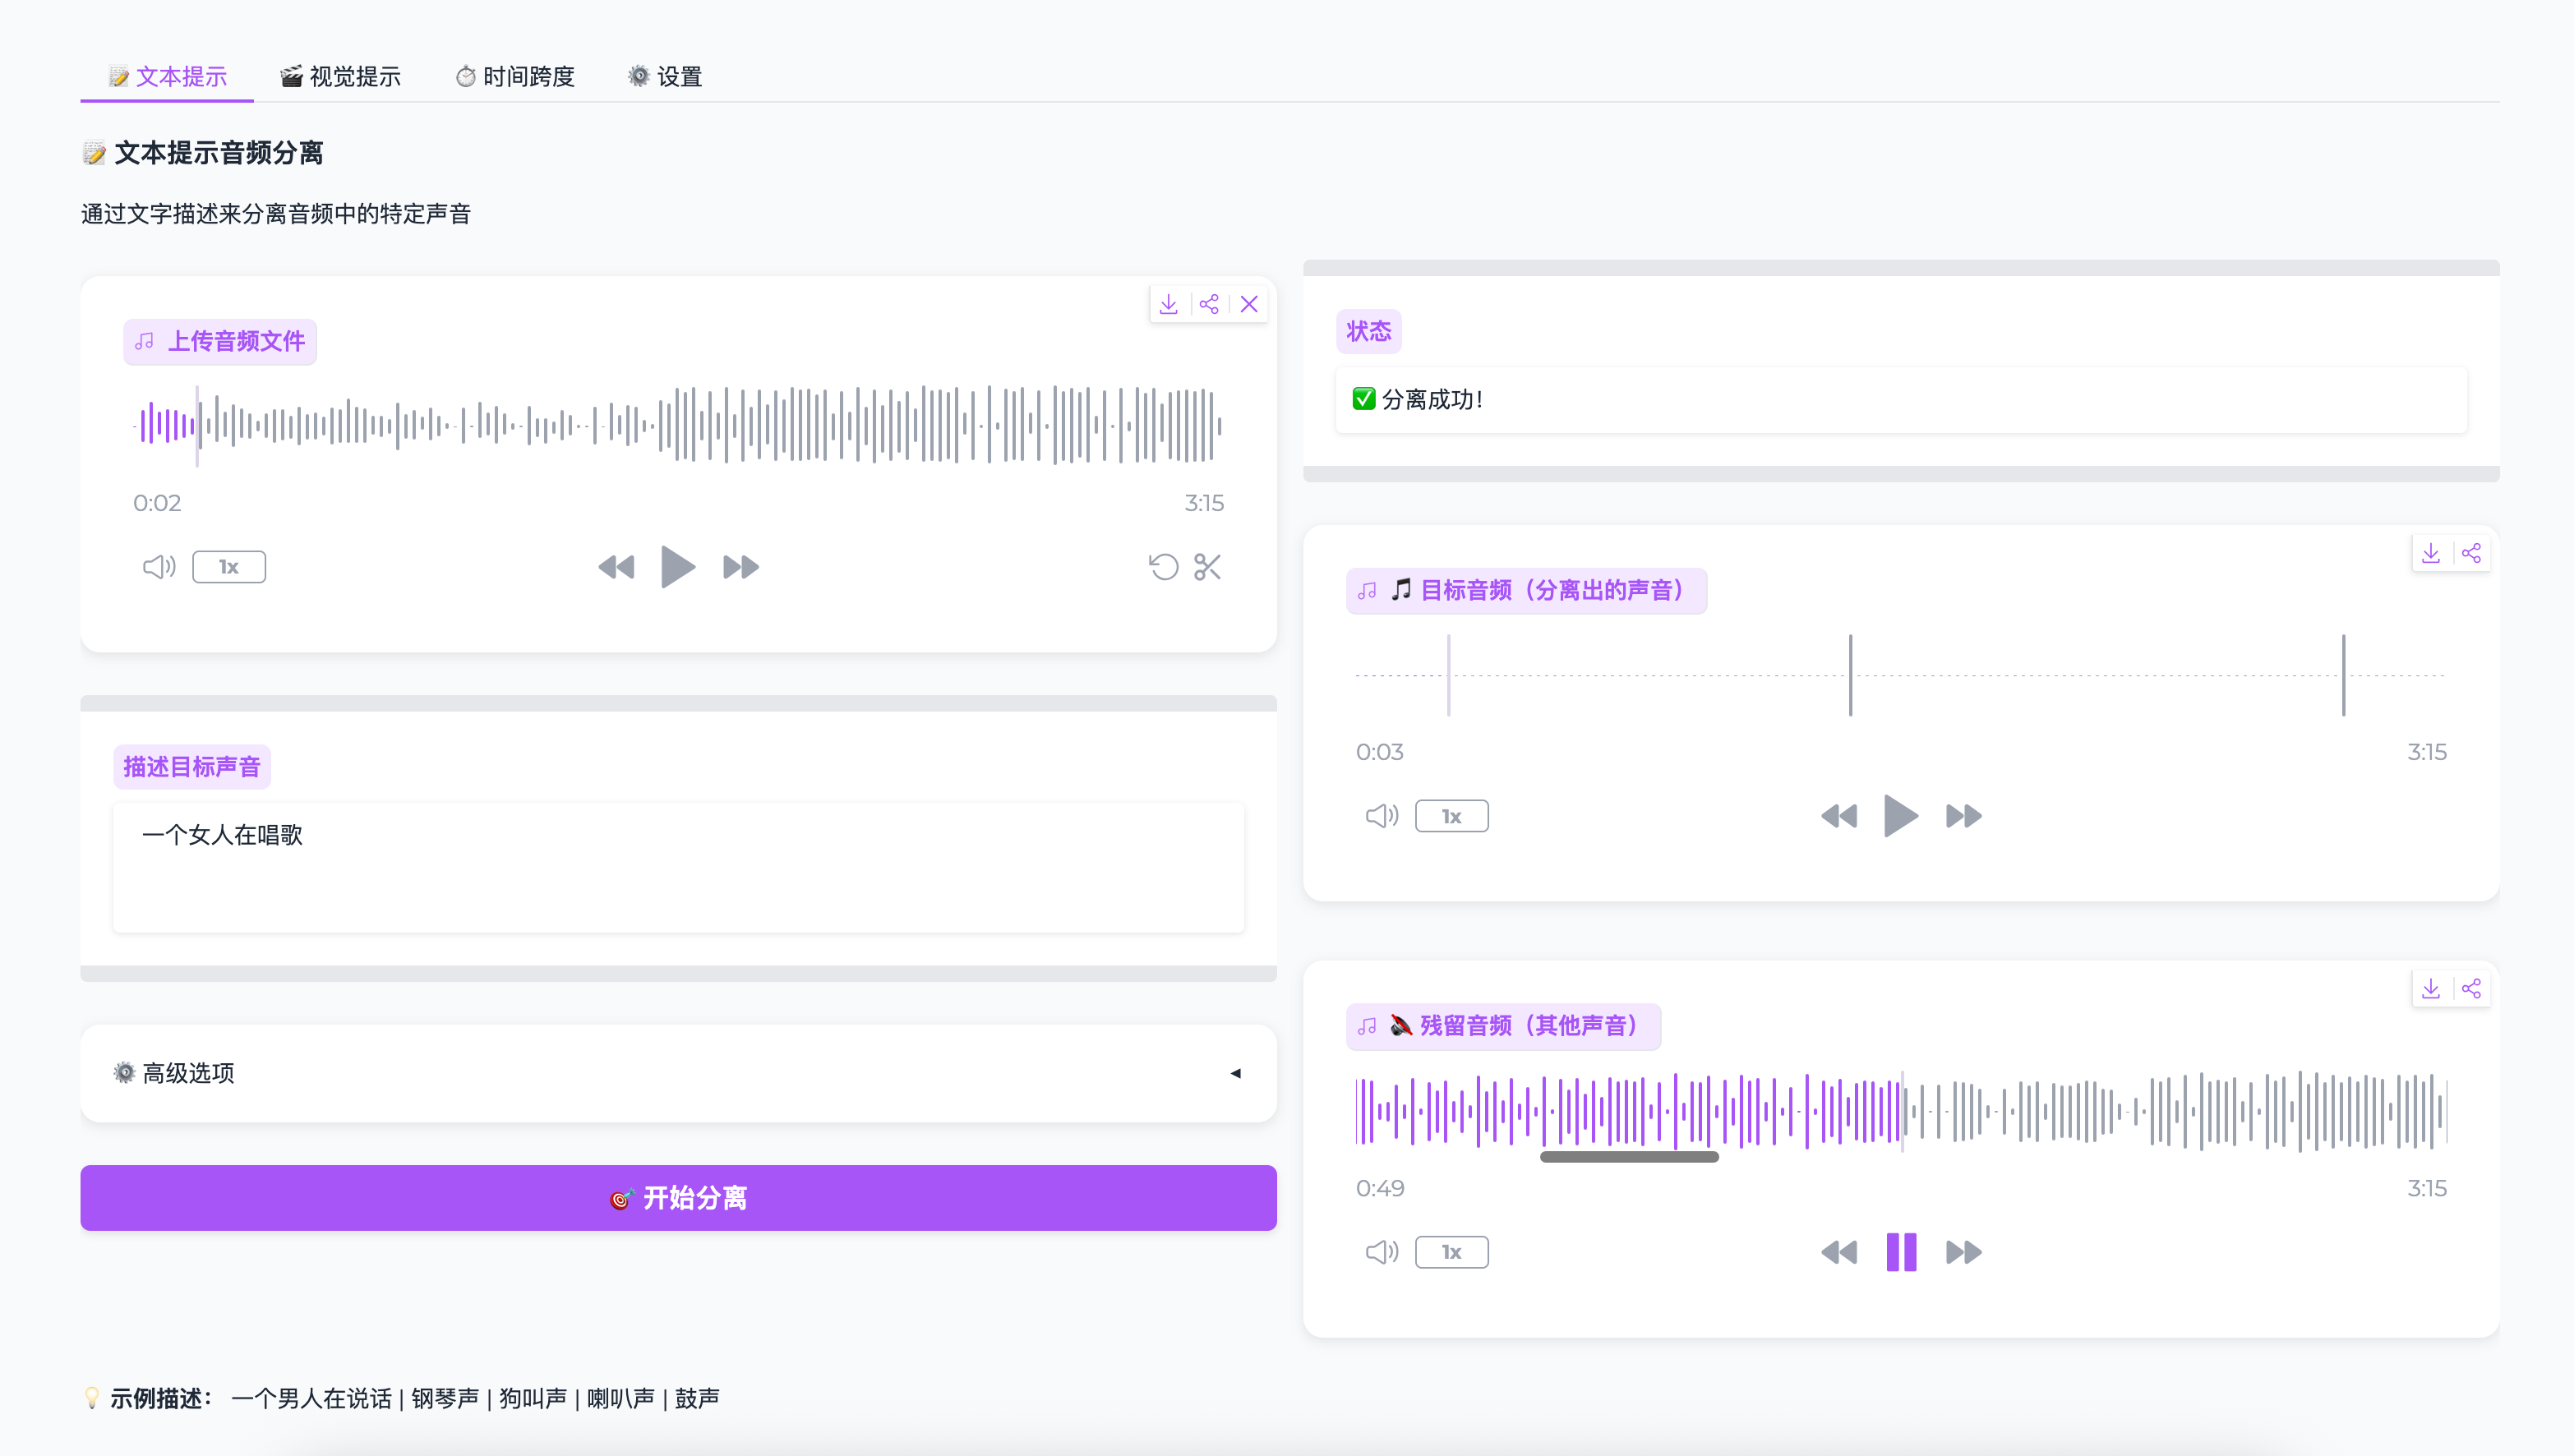Download the uploaded audio file
The width and height of the screenshot is (2574, 1456).
click(1168, 304)
